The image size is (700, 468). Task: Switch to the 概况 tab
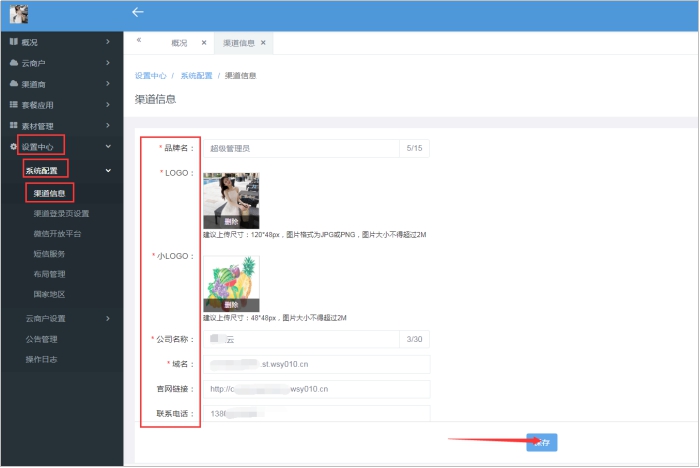coord(179,43)
